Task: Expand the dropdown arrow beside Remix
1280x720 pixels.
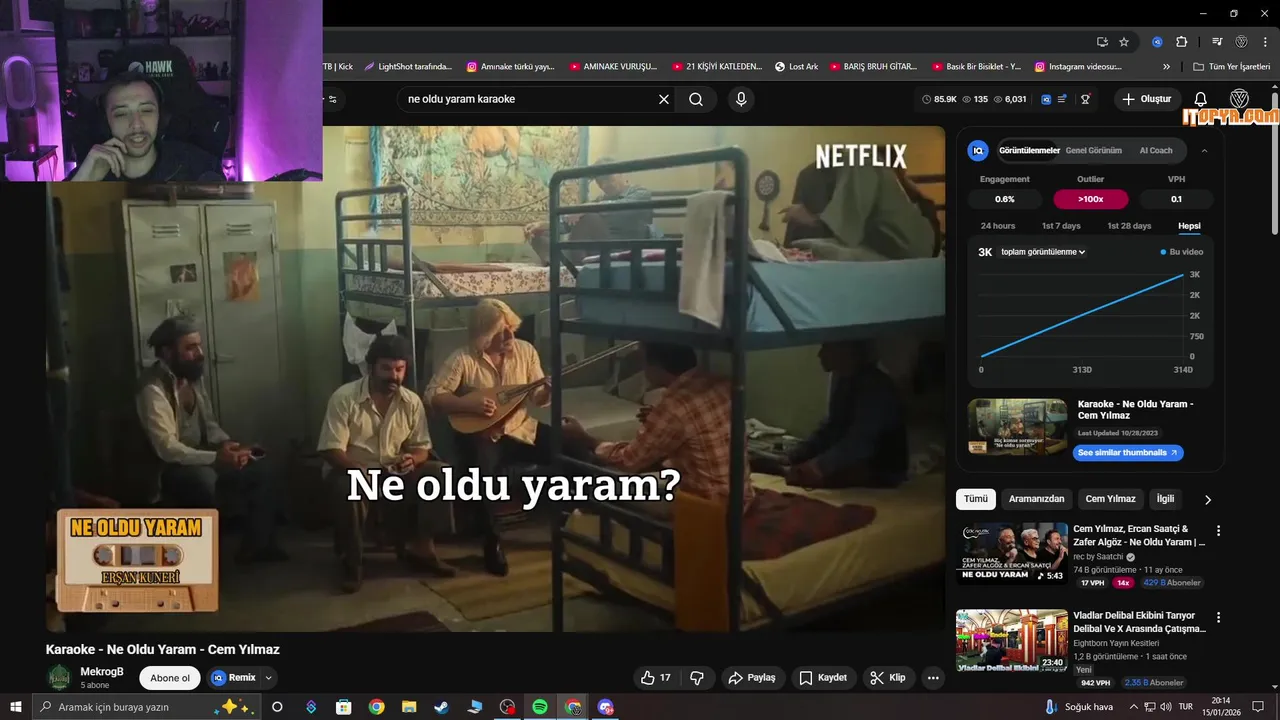Action: pyautogui.click(x=268, y=678)
